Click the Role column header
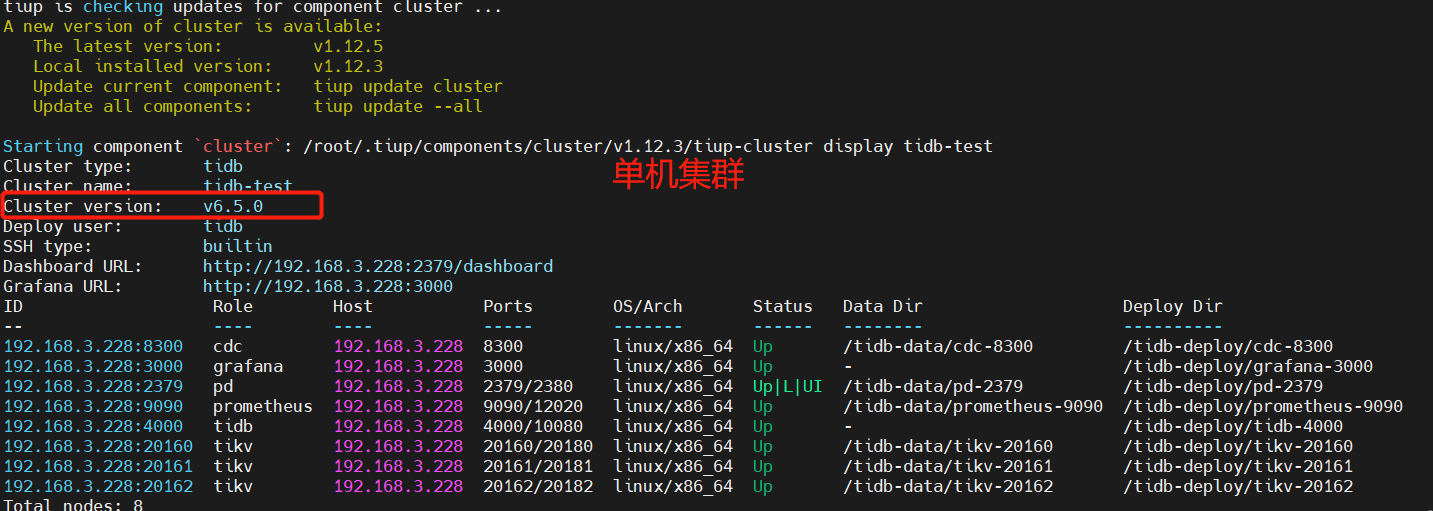The width and height of the screenshot is (1433, 511). 232,306
